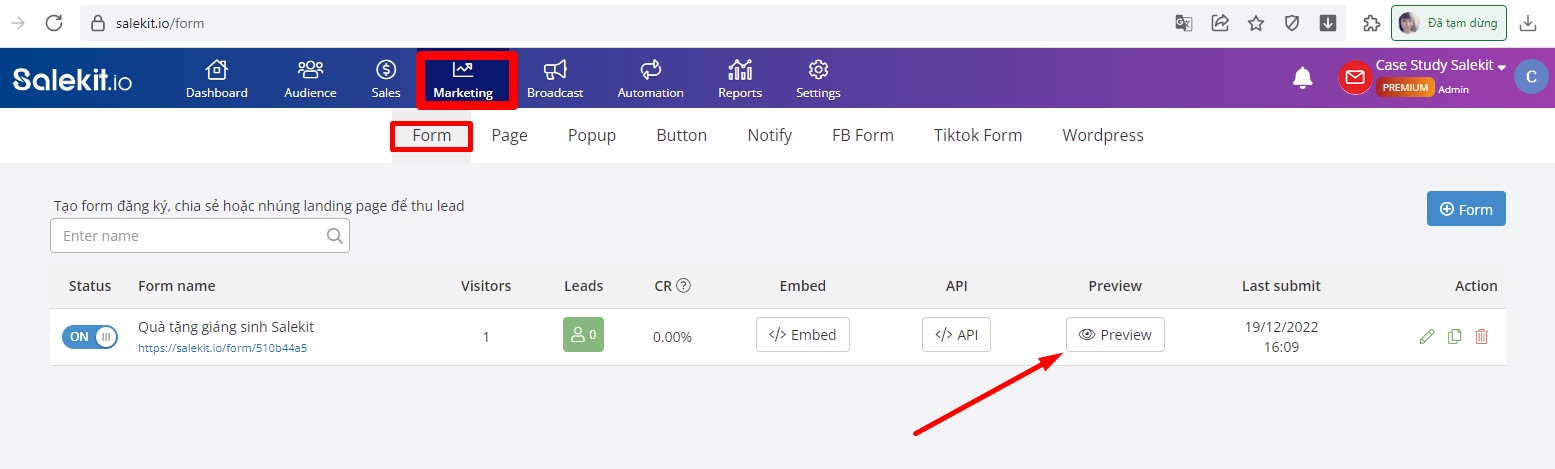Image resolution: width=1555 pixels, height=469 pixels.
Task: Open the red mail envelope icon
Action: click(1355, 78)
